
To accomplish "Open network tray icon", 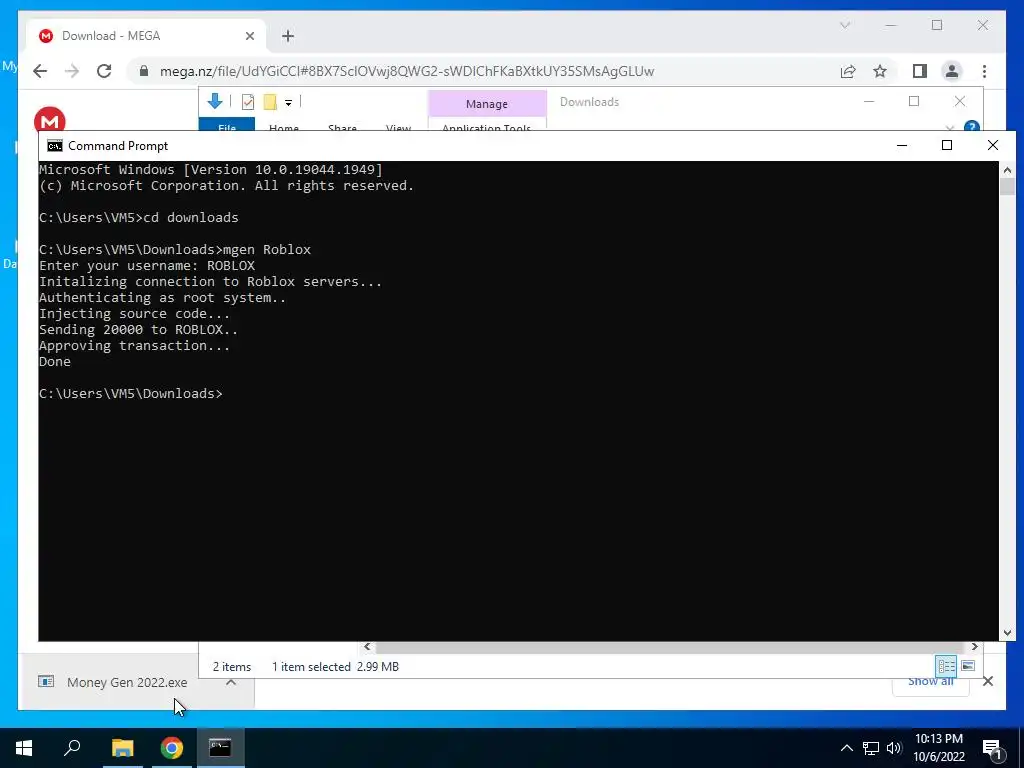I will pos(871,748).
